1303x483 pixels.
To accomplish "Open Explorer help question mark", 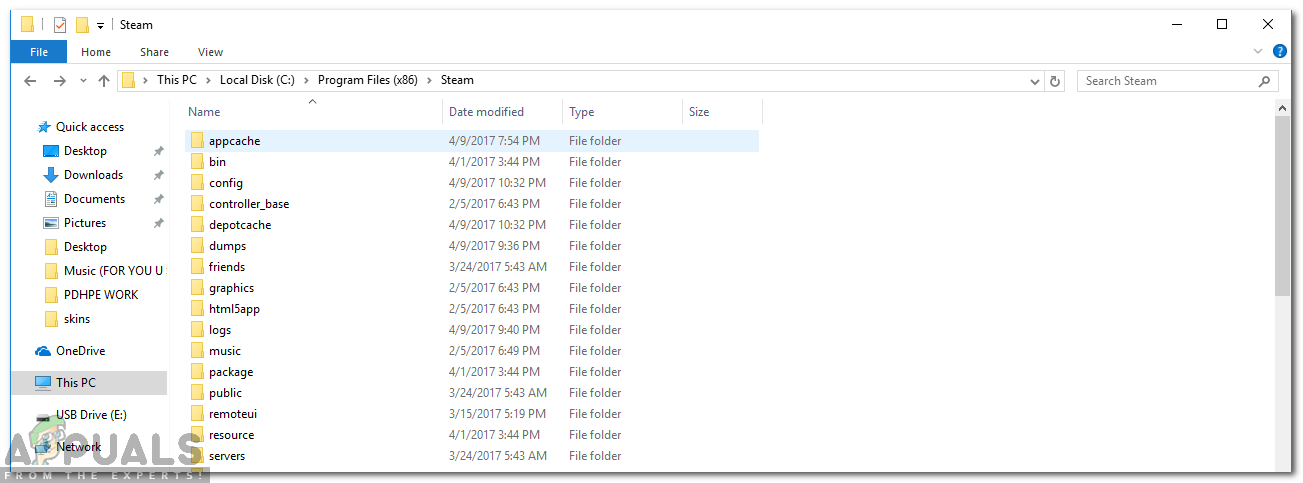I will point(1280,51).
